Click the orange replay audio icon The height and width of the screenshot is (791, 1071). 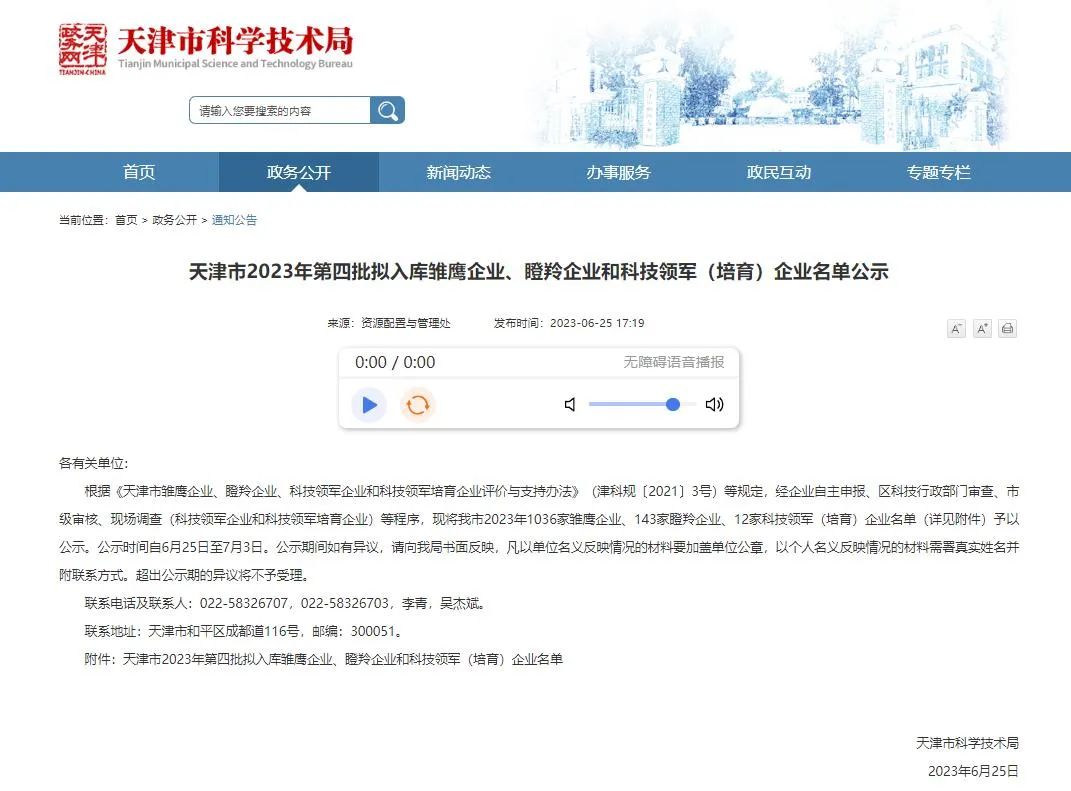[x=417, y=404]
